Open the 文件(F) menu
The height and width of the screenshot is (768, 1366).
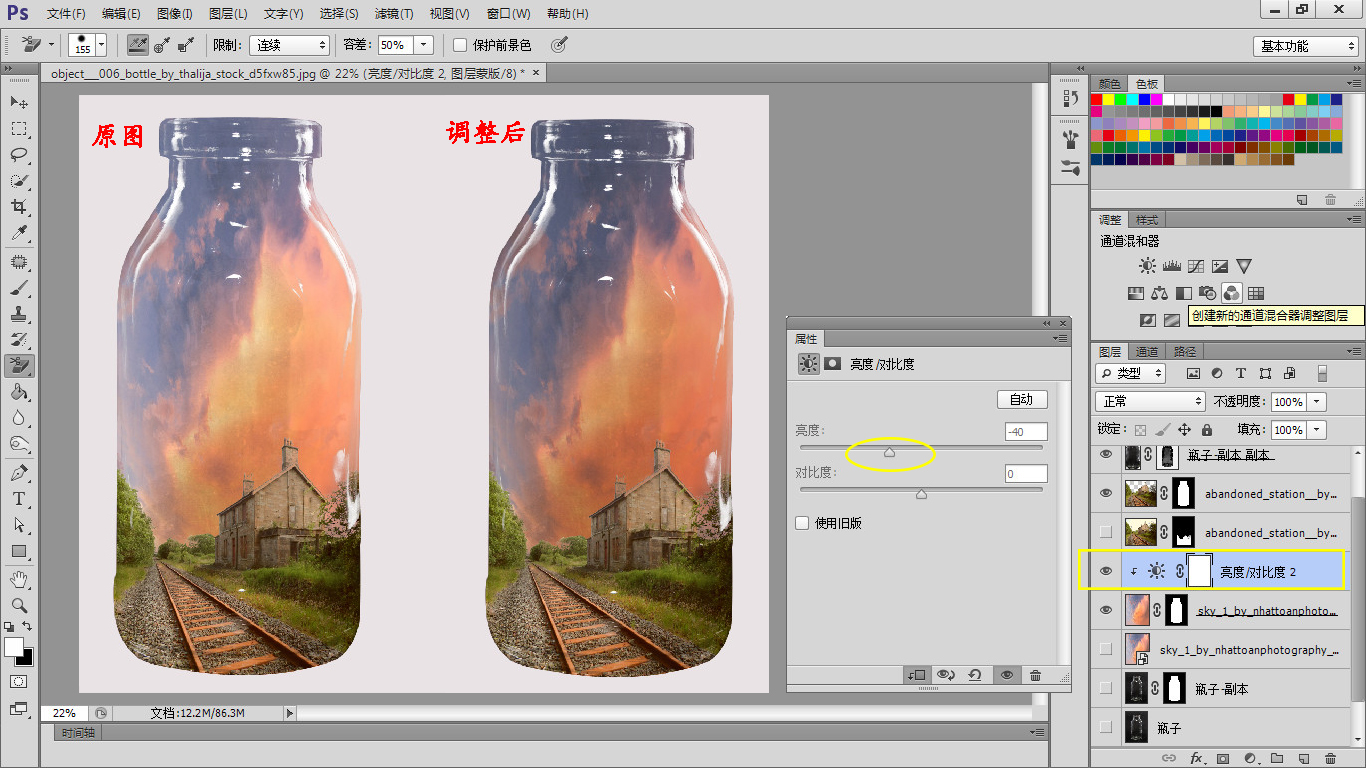coord(66,14)
